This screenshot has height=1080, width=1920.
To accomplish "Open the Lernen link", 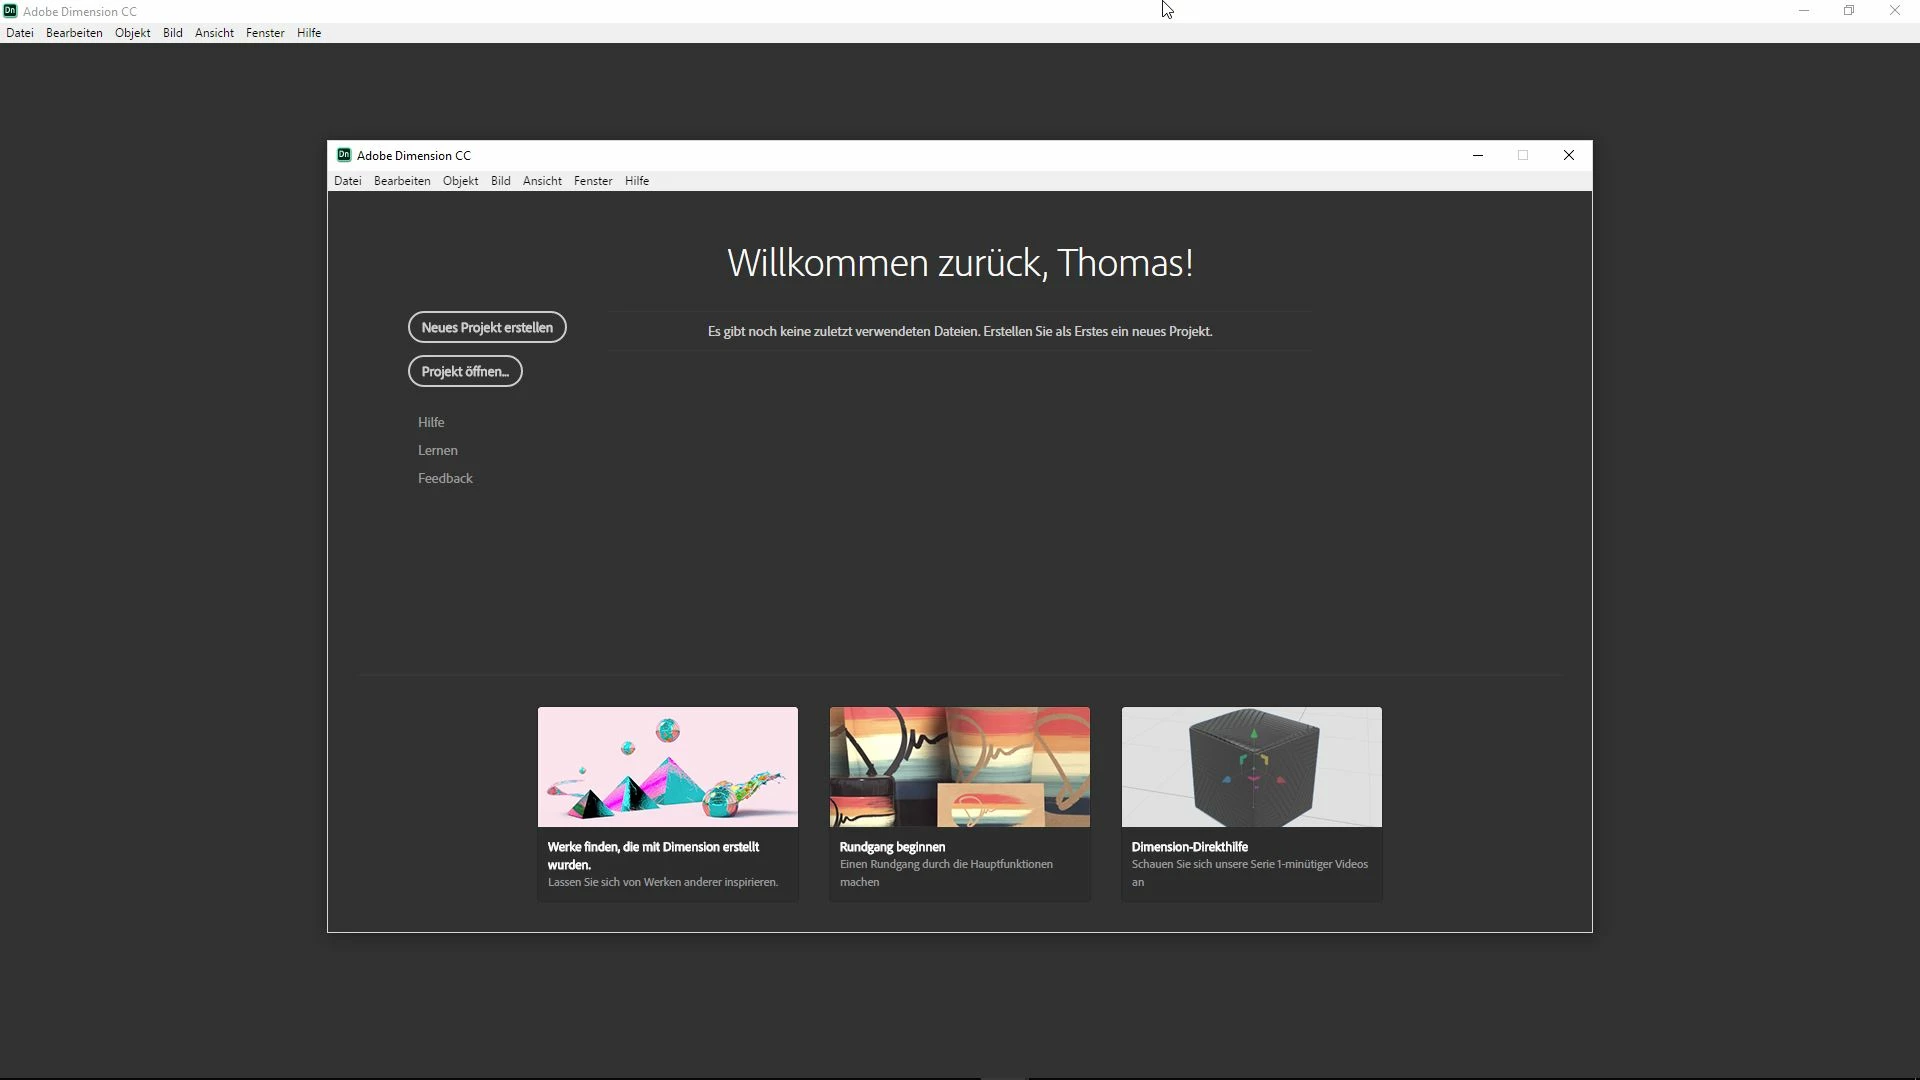I will [x=438, y=450].
